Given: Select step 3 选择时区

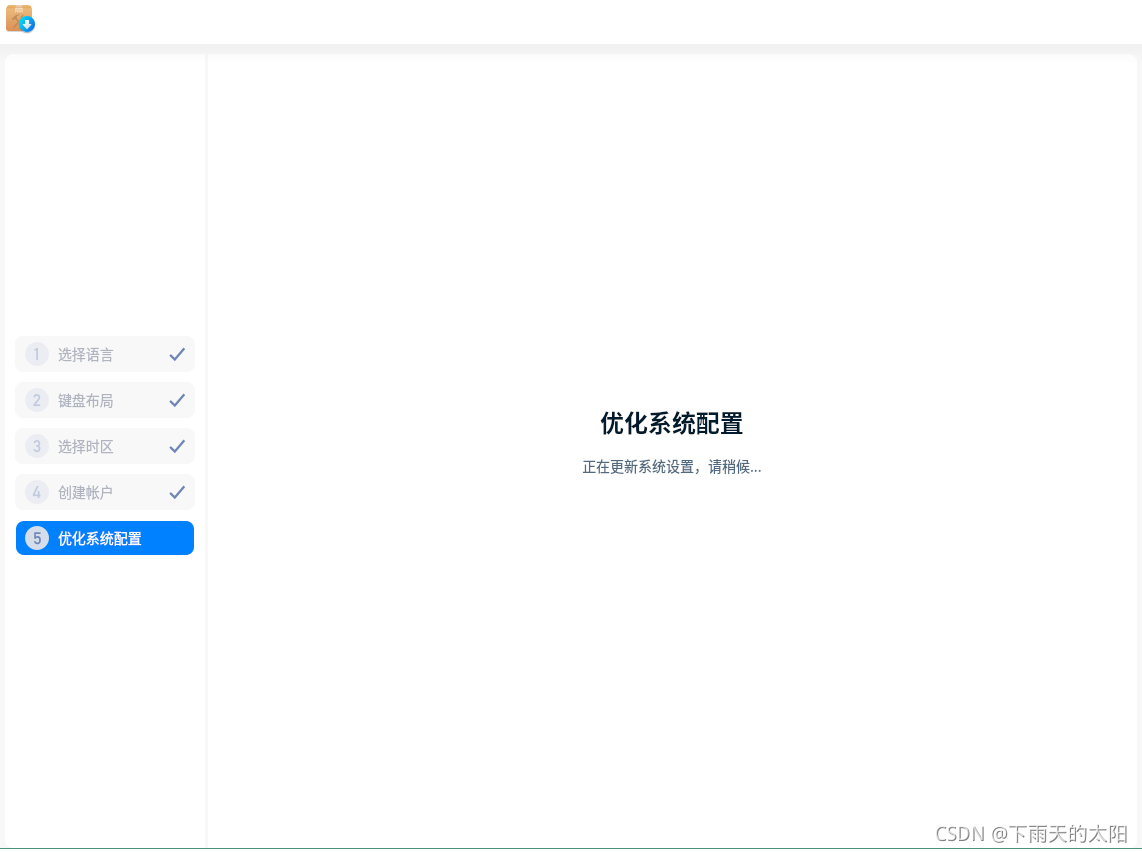Looking at the screenshot, I should [x=105, y=447].
